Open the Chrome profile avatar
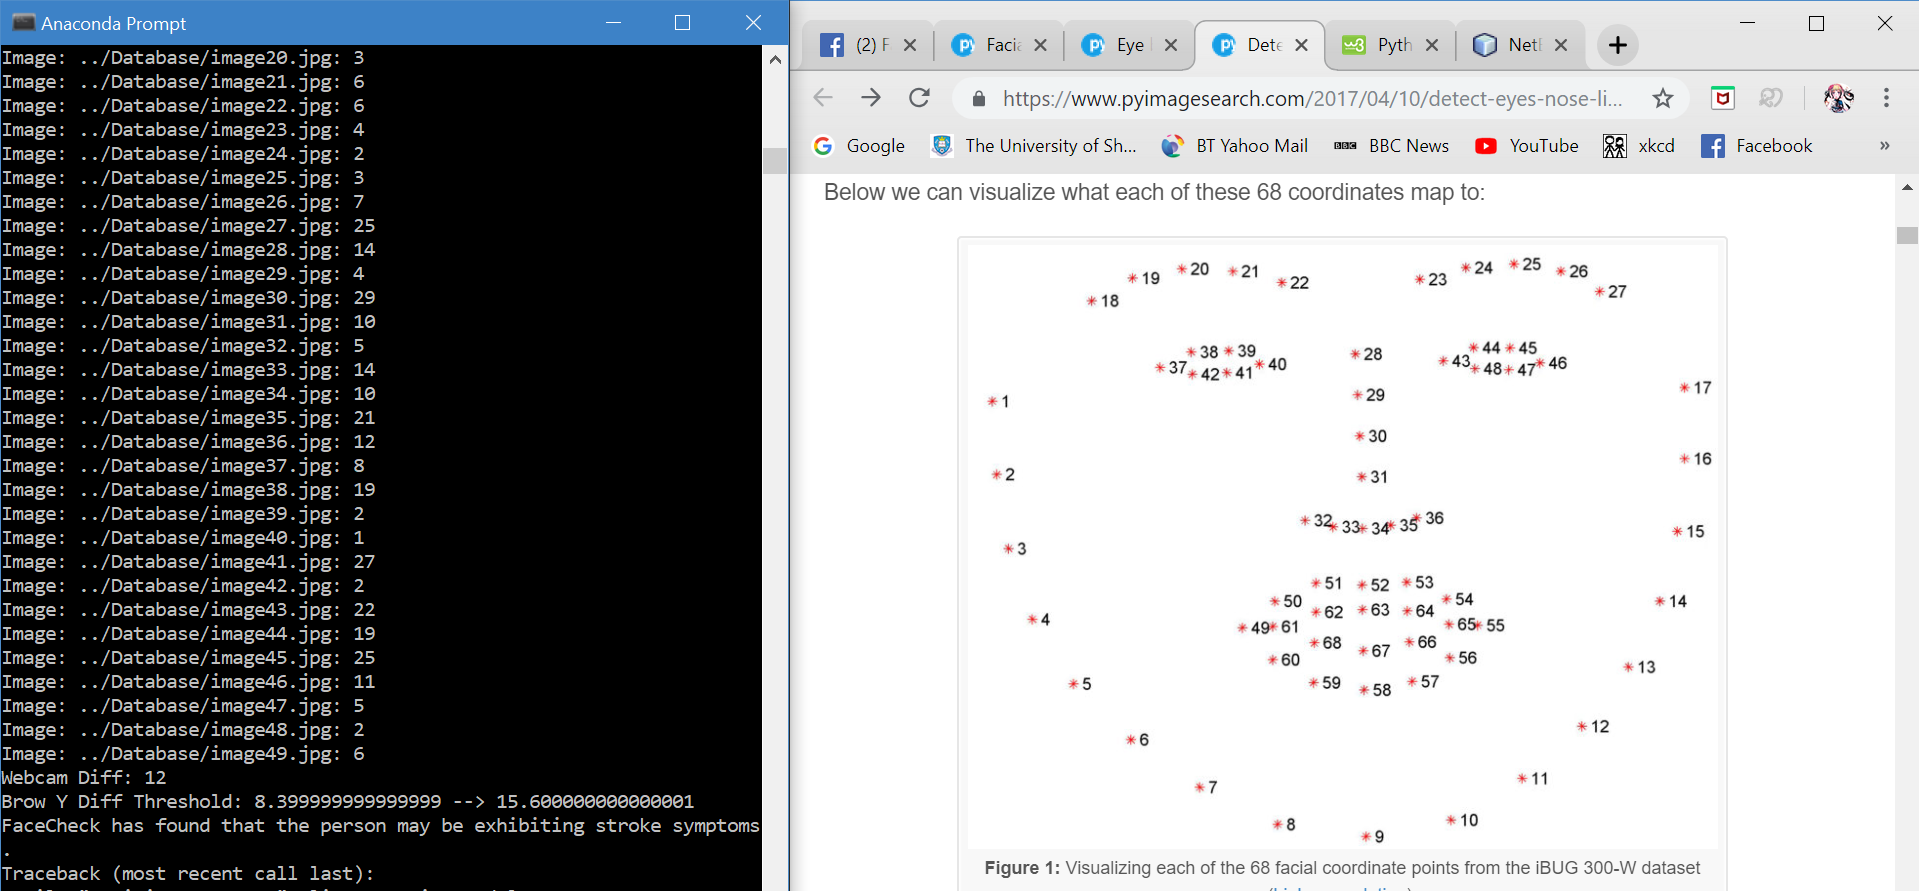This screenshot has height=891, width=1919. click(x=1838, y=98)
